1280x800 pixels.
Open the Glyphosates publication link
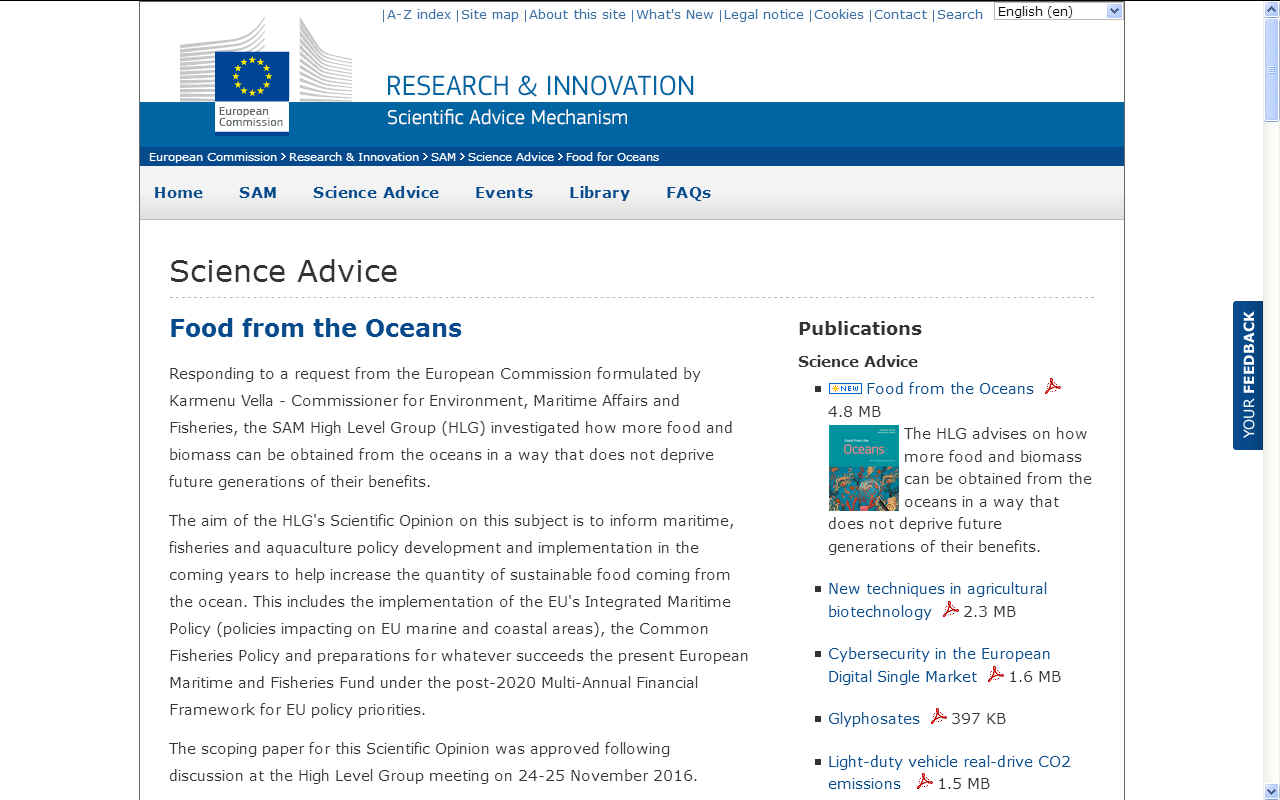point(874,719)
